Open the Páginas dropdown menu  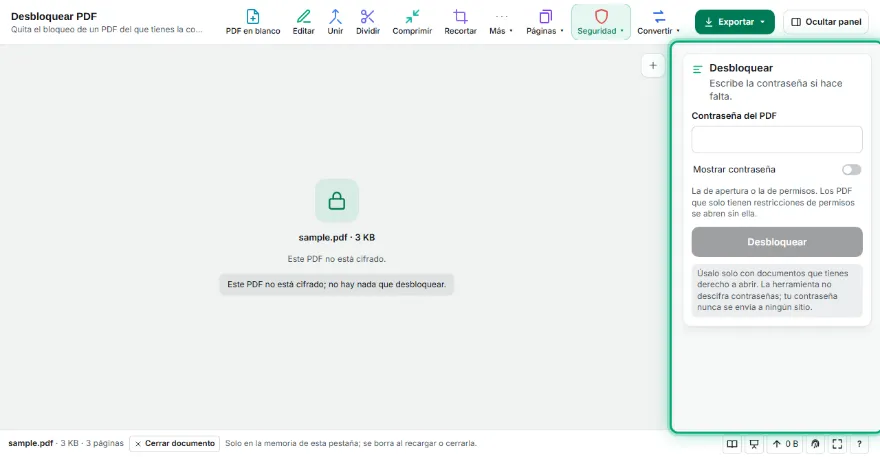(544, 22)
